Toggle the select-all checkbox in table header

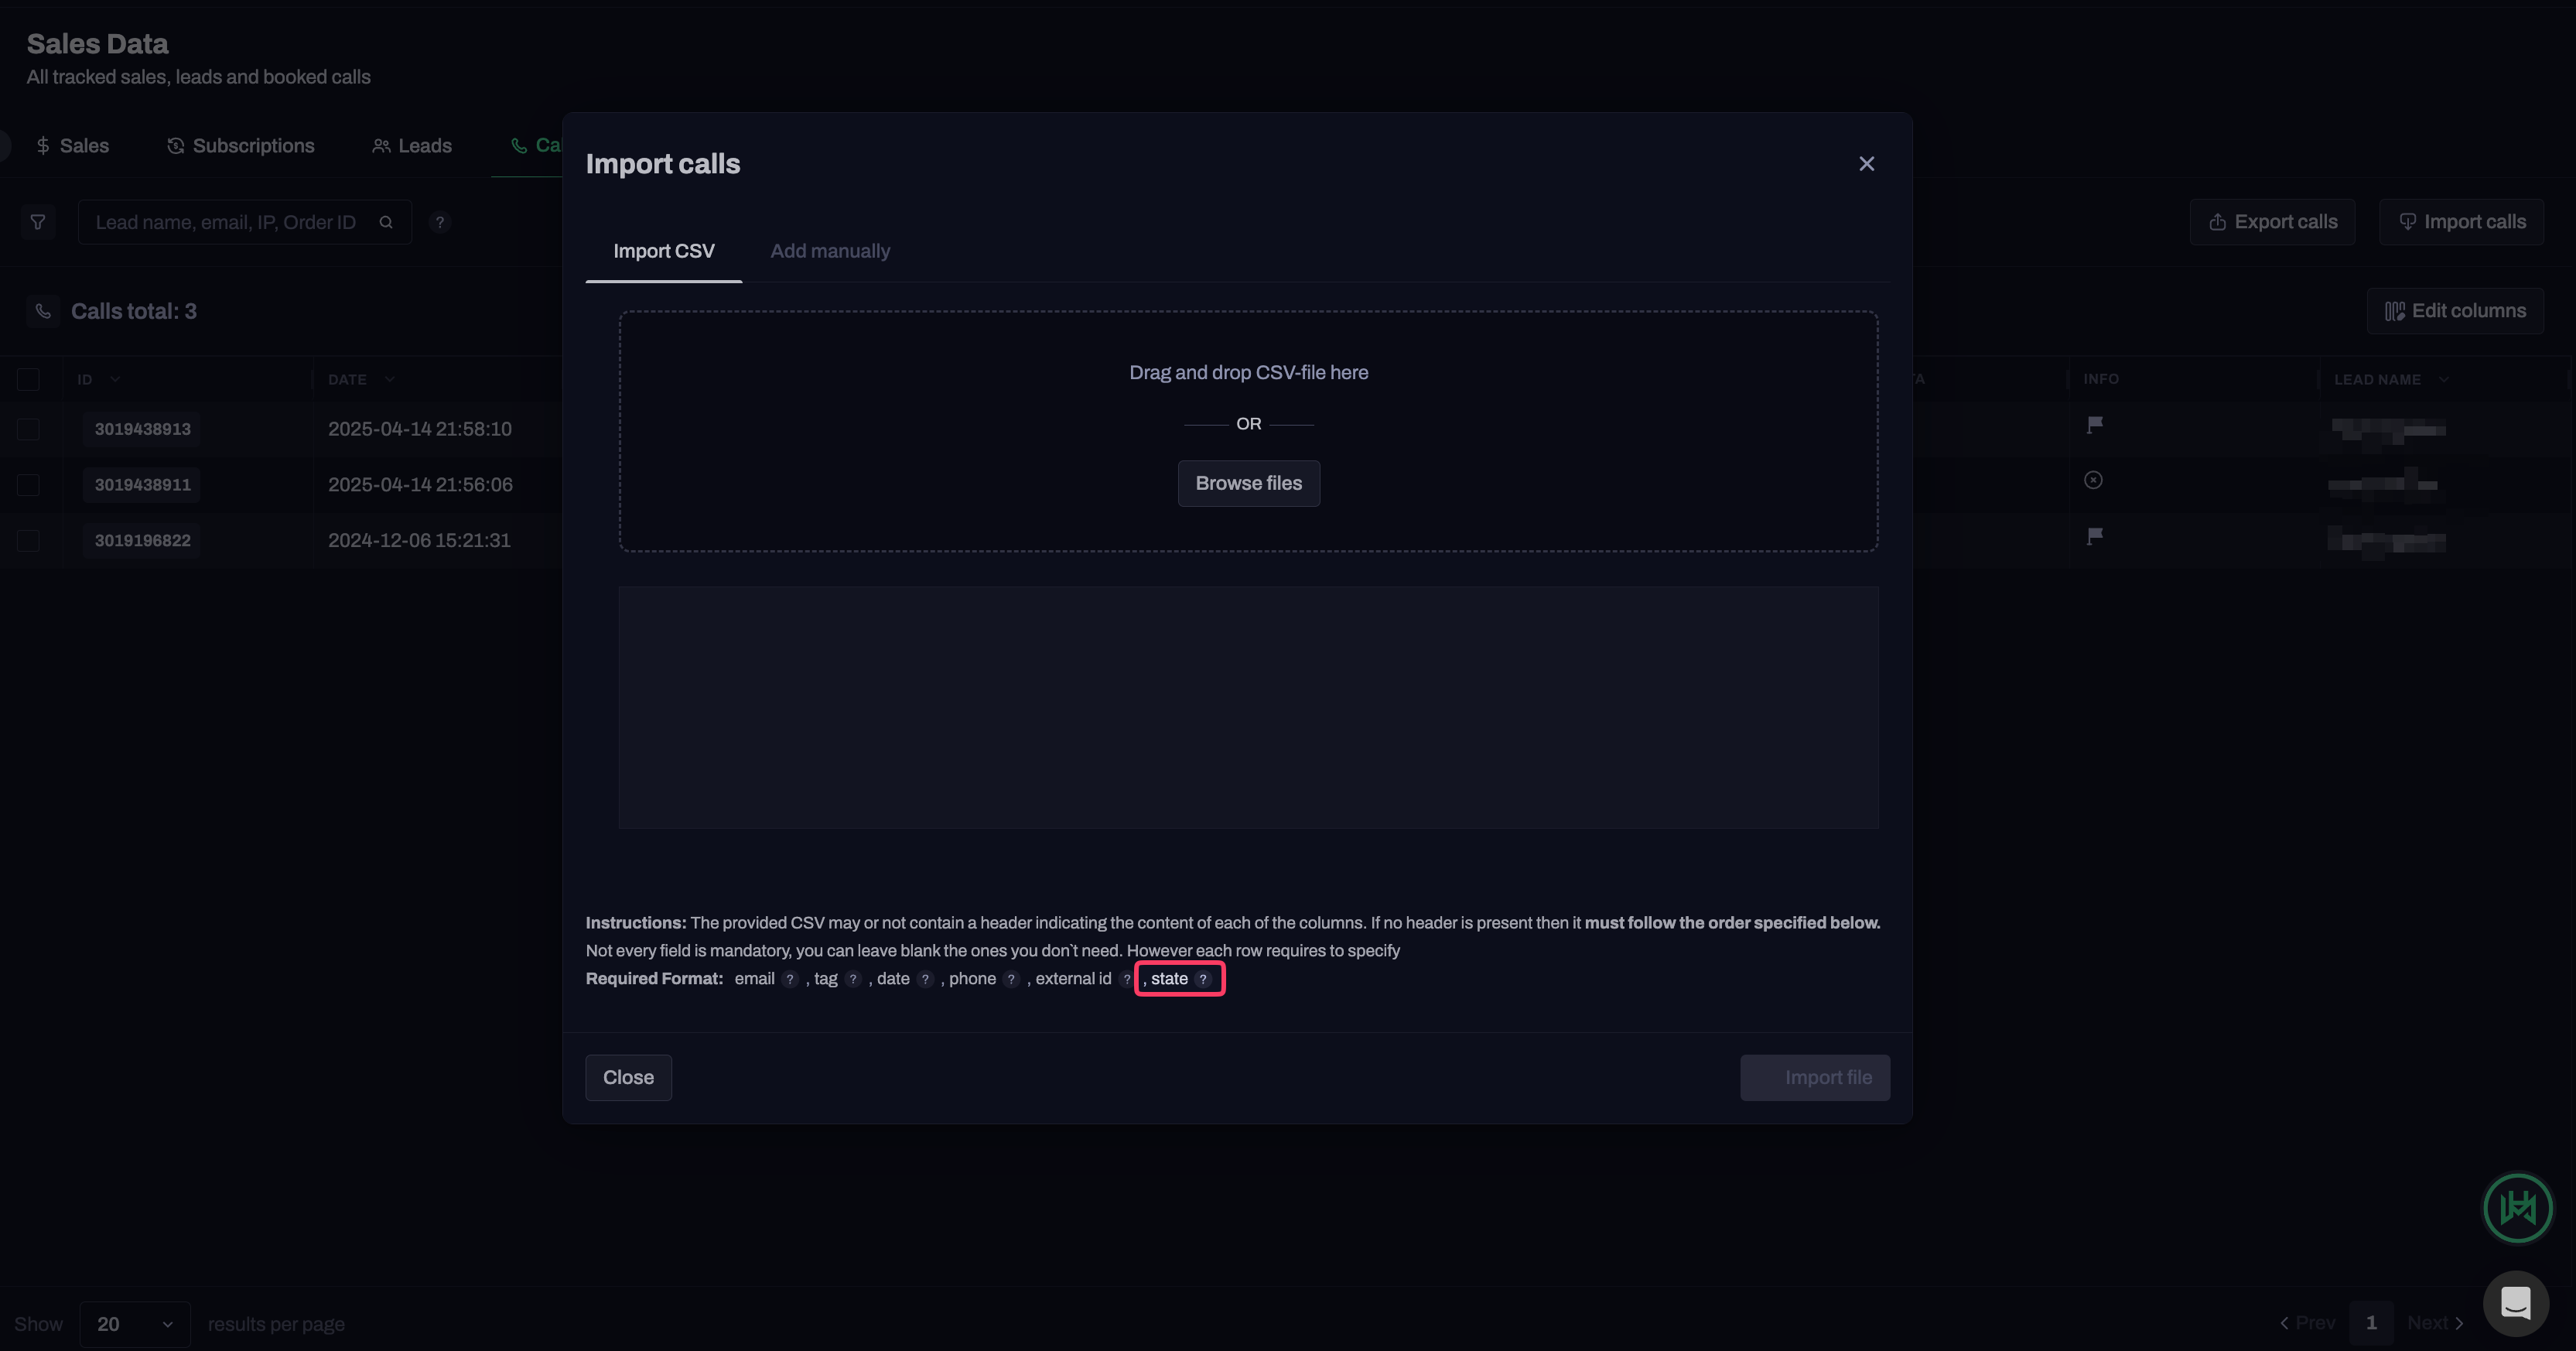click(x=28, y=379)
